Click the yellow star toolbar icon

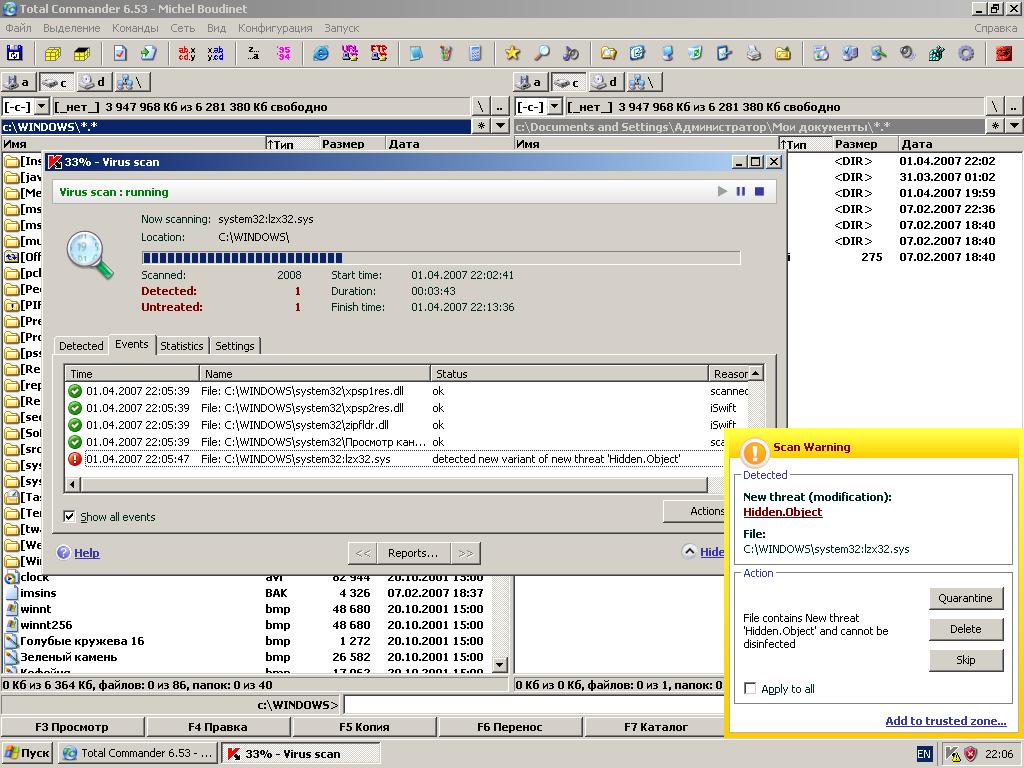pyautogui.click(x=512, y=53)
